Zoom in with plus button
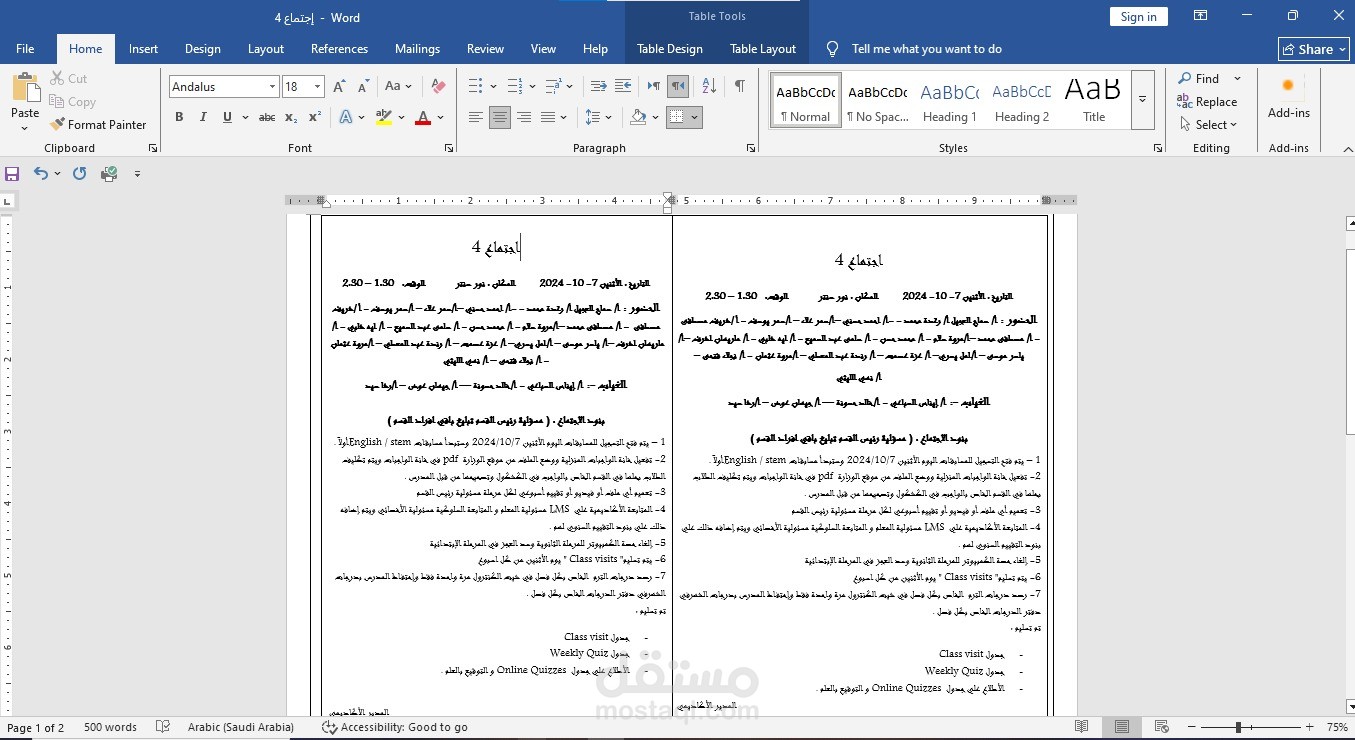The width and height of the screenshot is (1355, 740). 1309,727
